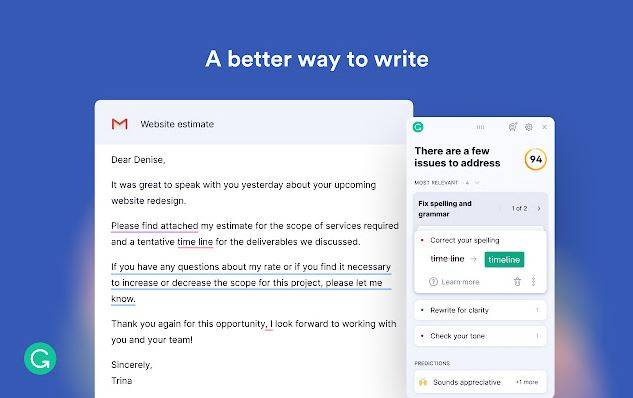Click the help icon beside Learn more

(433, 282)
